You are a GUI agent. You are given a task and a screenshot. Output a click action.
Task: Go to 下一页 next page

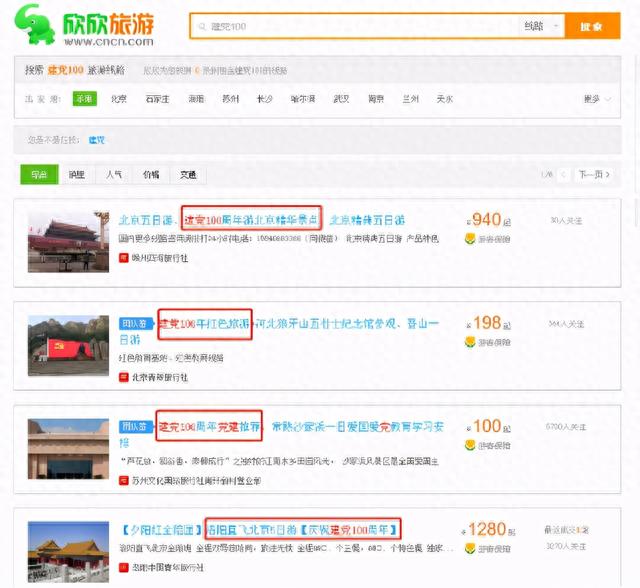[x=594, y=175]
